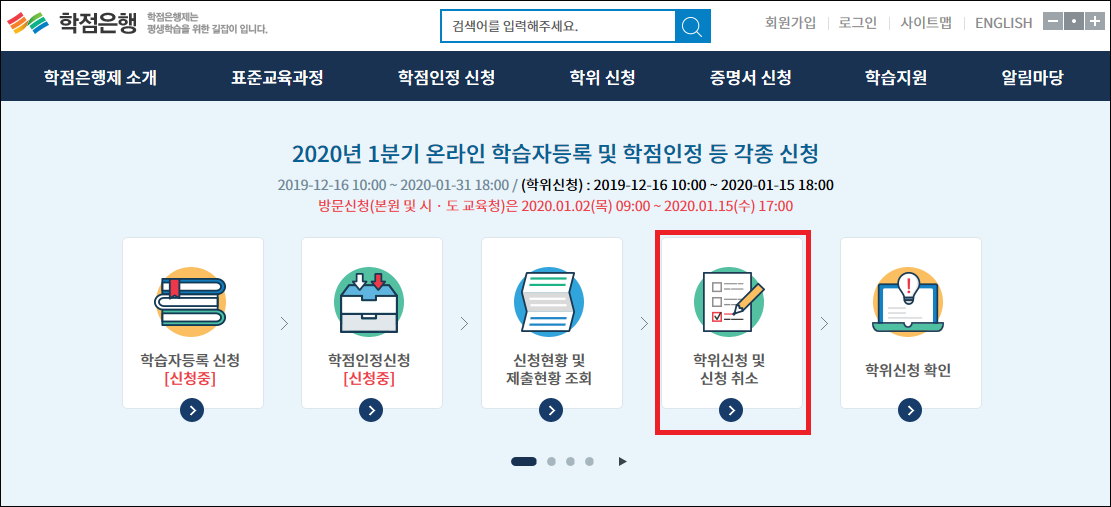Click the 로그인 link

[x=858, y=23]
